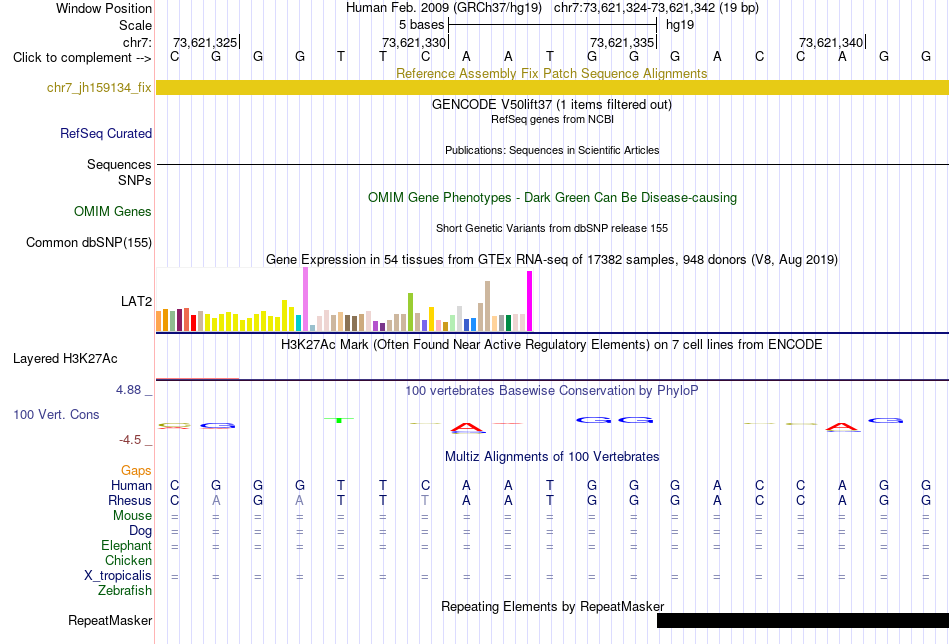
Task: Click the chr7:73,621,324-73,621,342 position text
Action: (x=656, y=8)
